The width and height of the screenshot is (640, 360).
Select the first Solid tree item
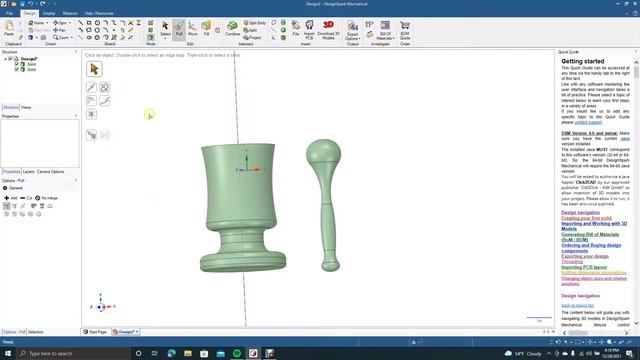pos(31,64)
